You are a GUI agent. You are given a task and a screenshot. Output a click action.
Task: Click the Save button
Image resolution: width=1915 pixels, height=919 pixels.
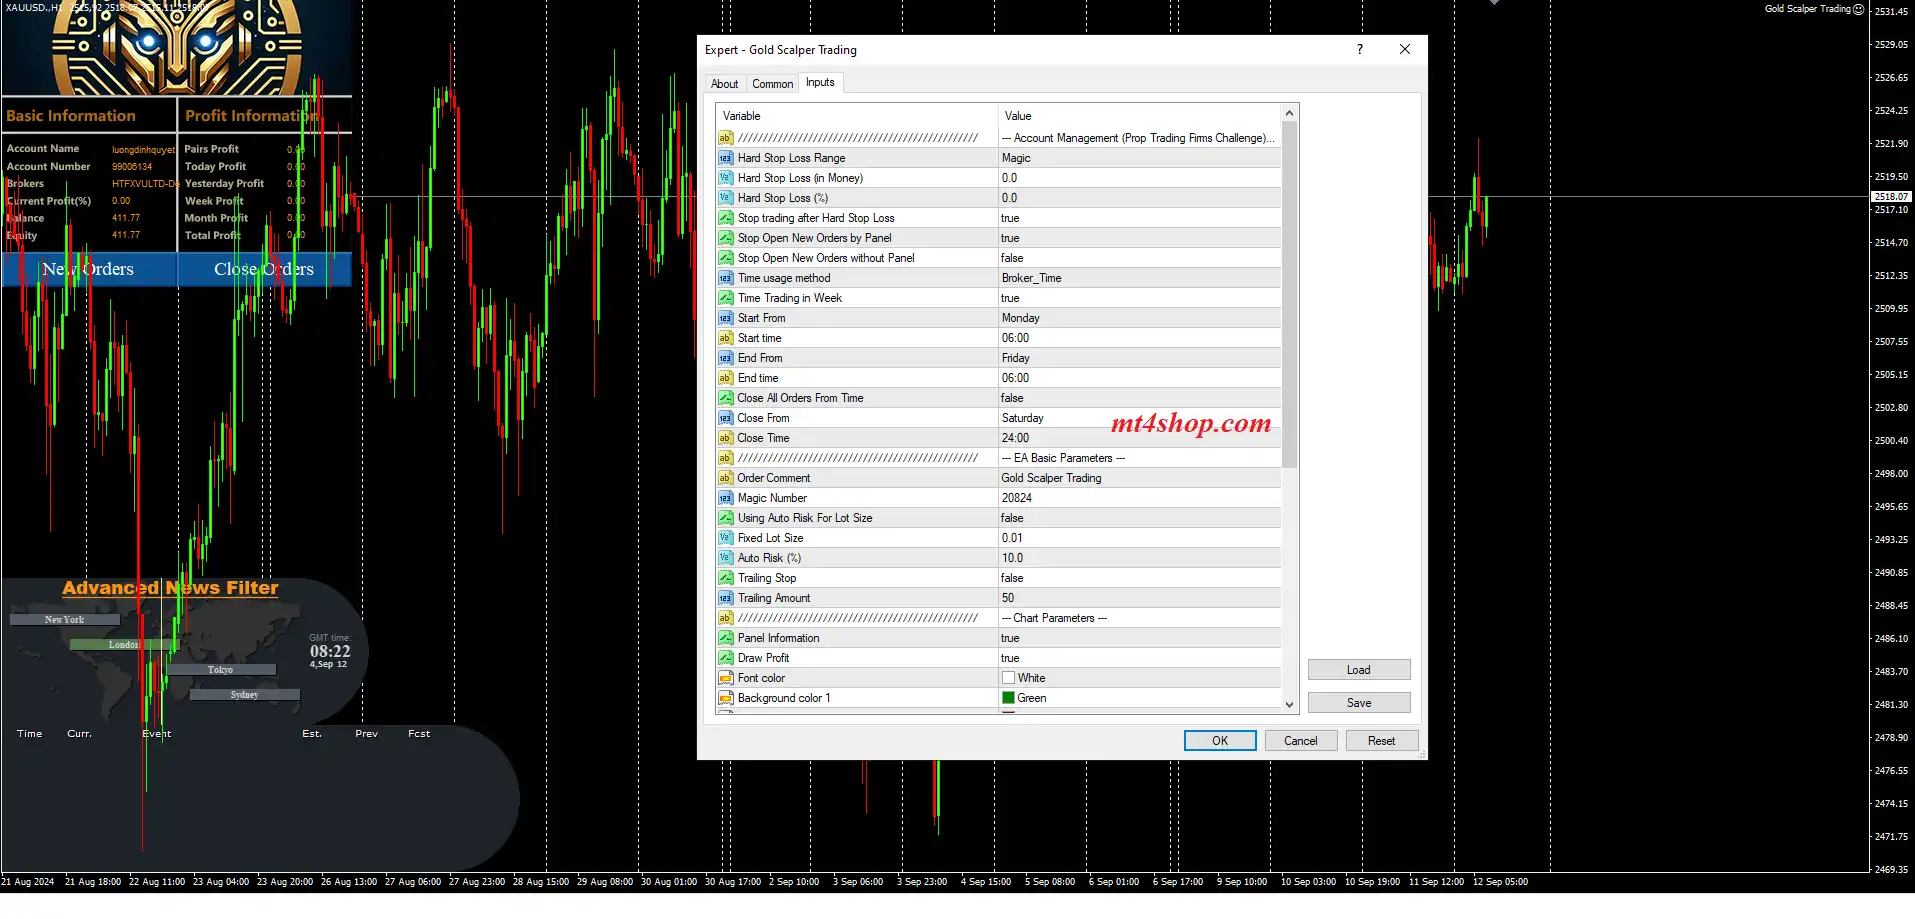(1359, 703)
